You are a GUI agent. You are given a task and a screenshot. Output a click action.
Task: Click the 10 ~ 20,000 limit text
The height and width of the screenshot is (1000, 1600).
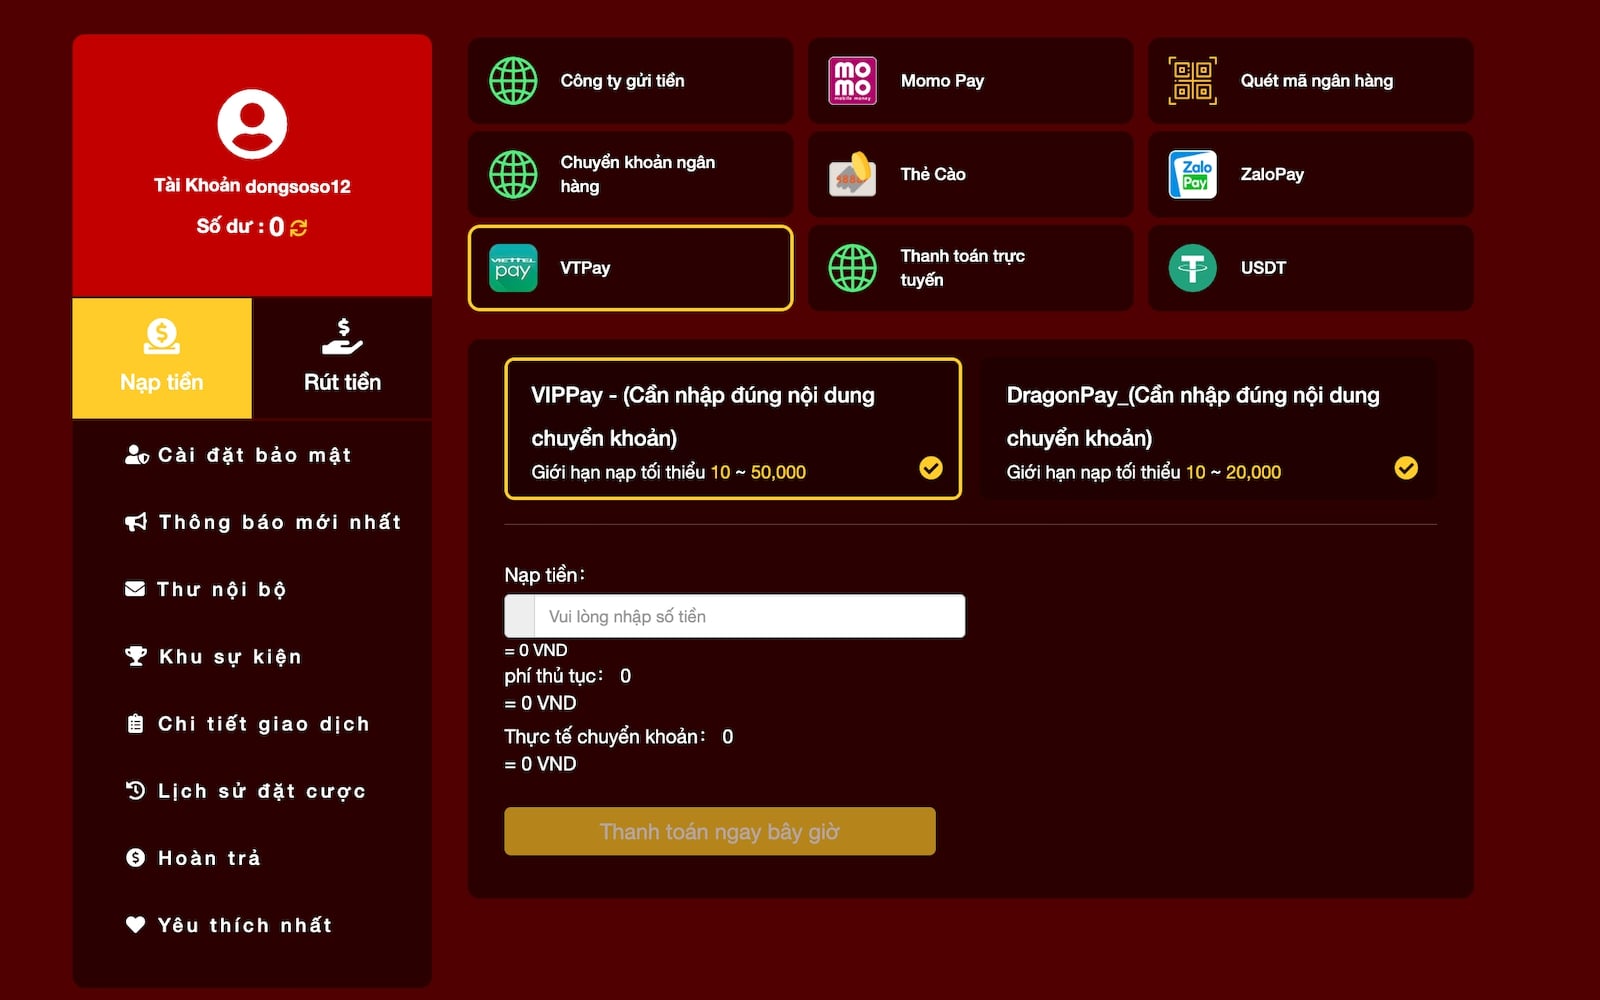click(x=1233, y=472)
